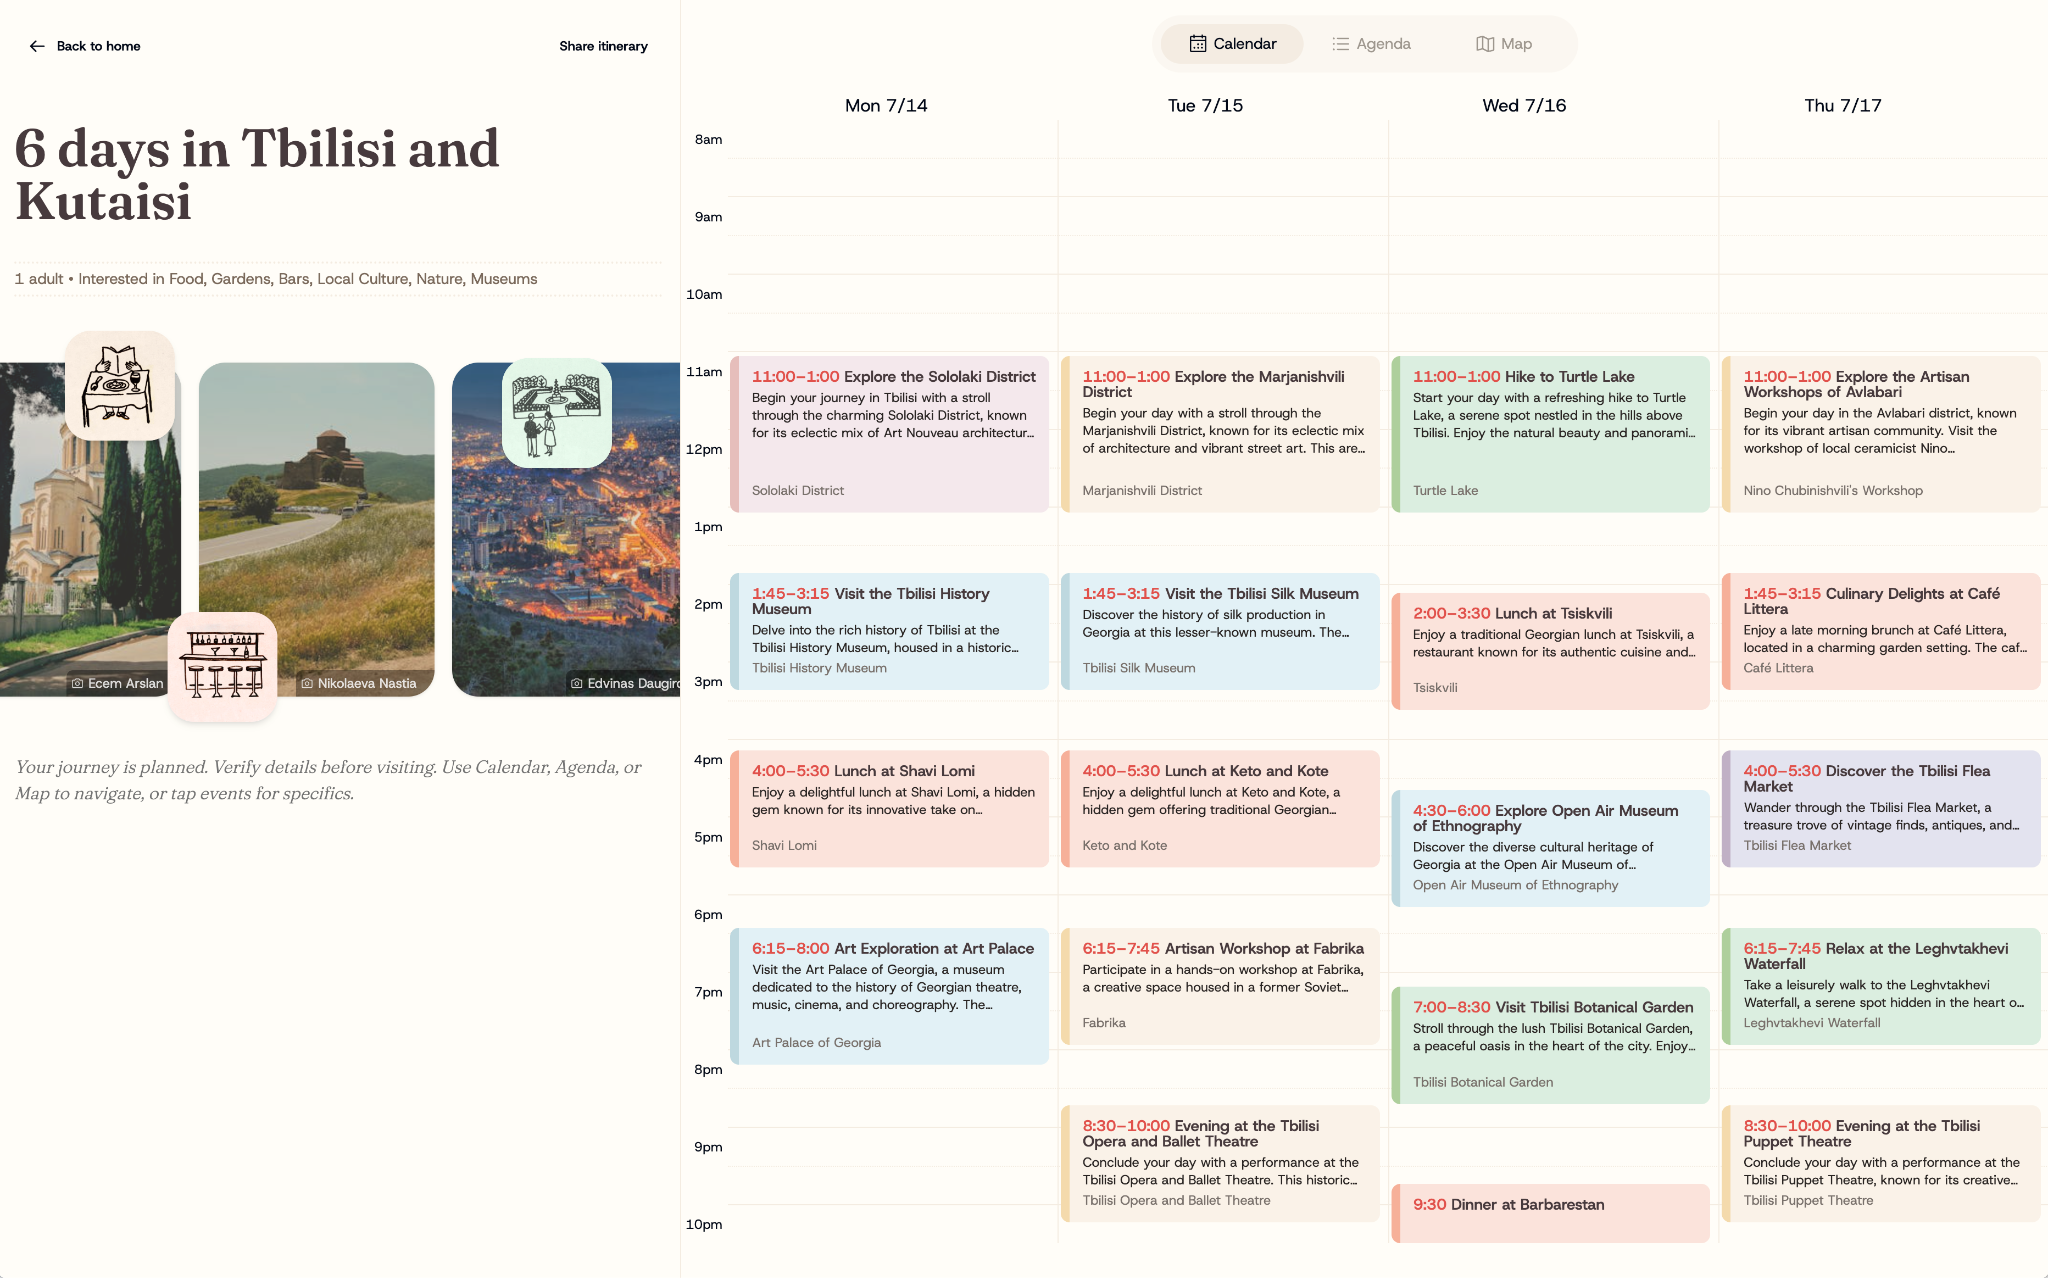This screenshot has height=1278, width=2048.
Task: Open Explore the Marjanishvili District event
Action: [1220, 434]
